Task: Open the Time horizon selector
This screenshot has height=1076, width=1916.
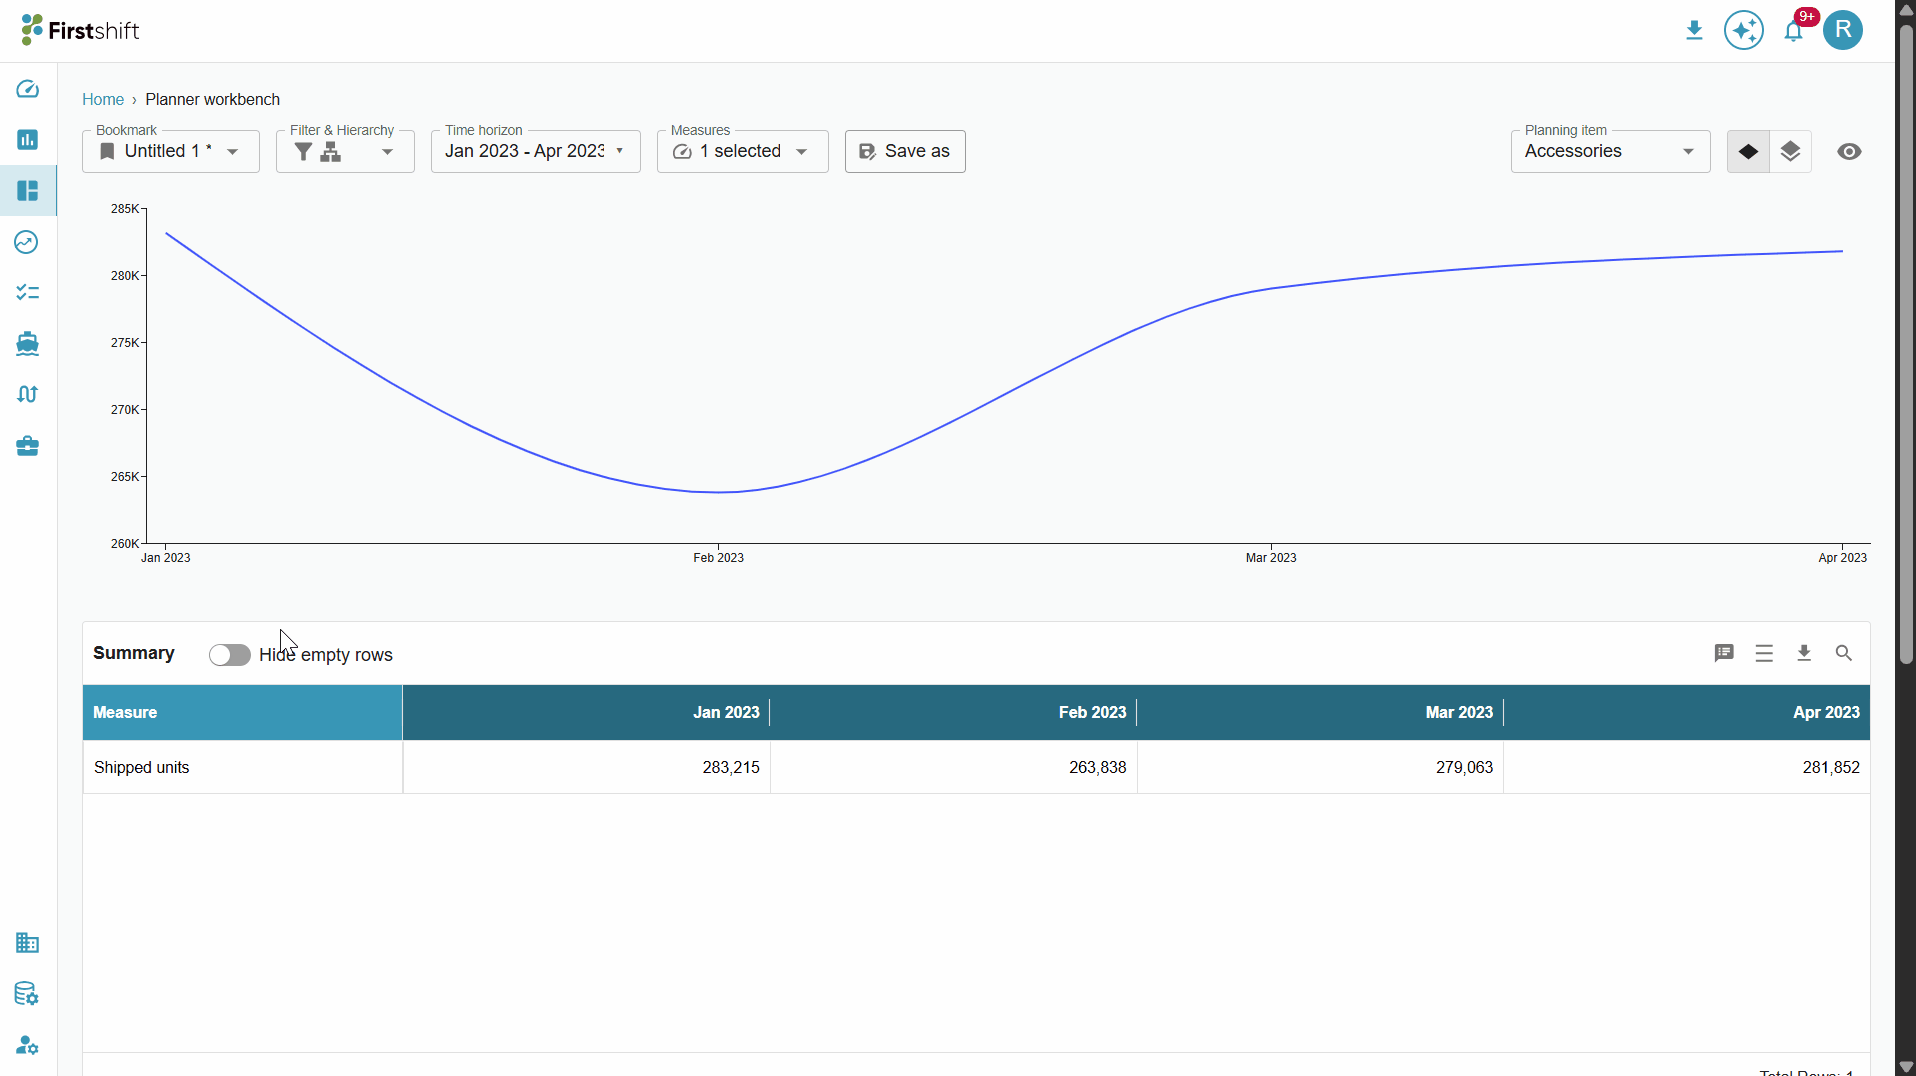Action: pos(535,152)
